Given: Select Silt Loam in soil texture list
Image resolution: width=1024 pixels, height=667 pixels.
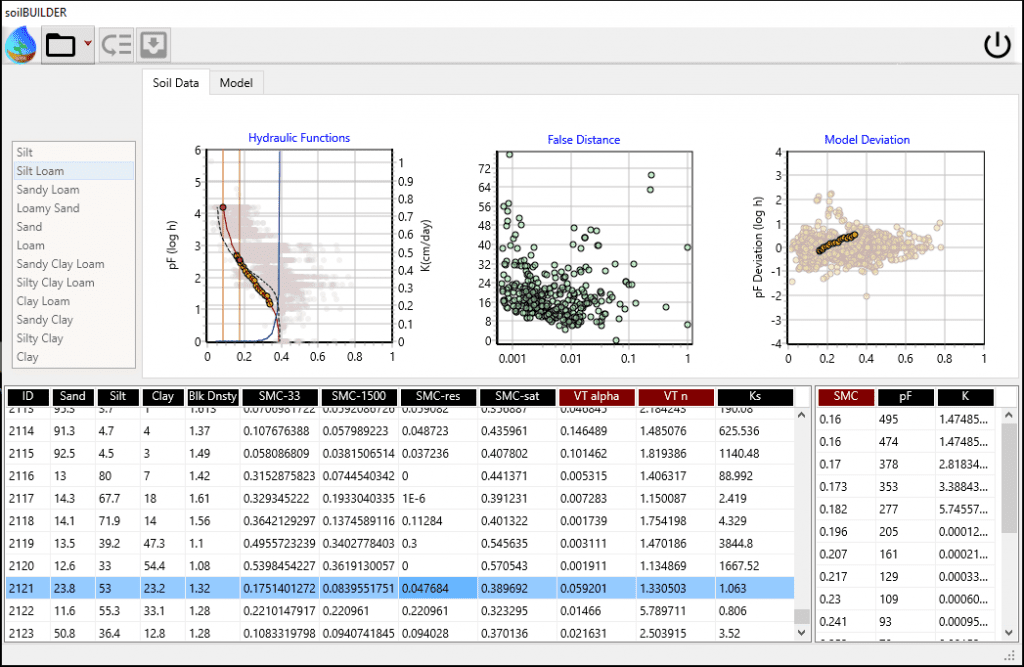Looking at the screenshot, I should 73,171.
